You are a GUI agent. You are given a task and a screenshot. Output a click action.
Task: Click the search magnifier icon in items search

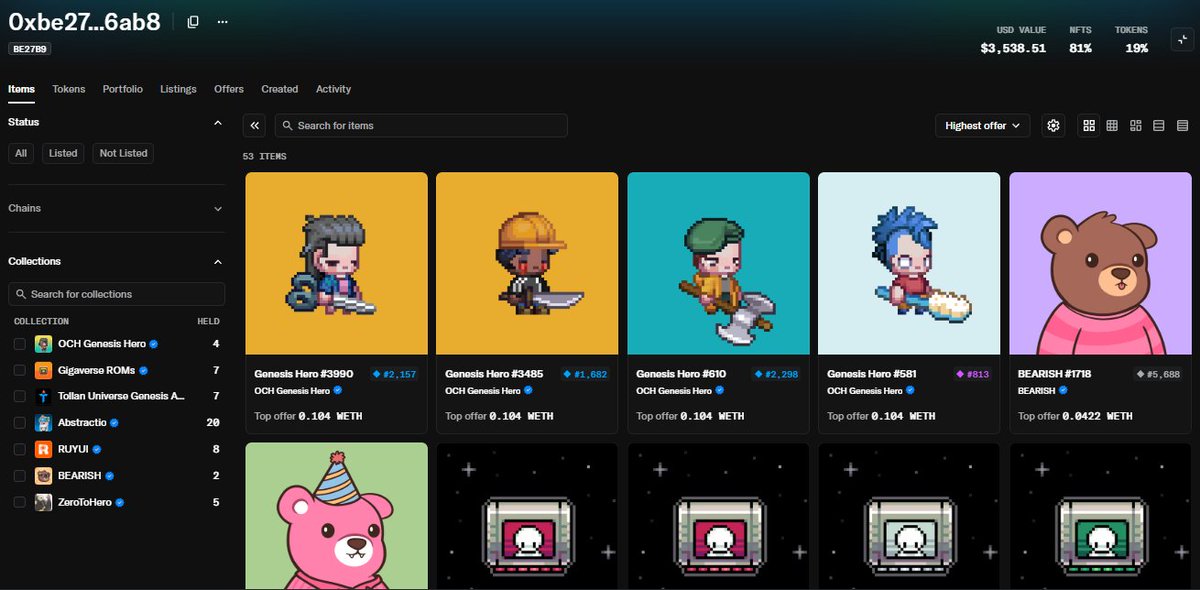click(287, 125)
